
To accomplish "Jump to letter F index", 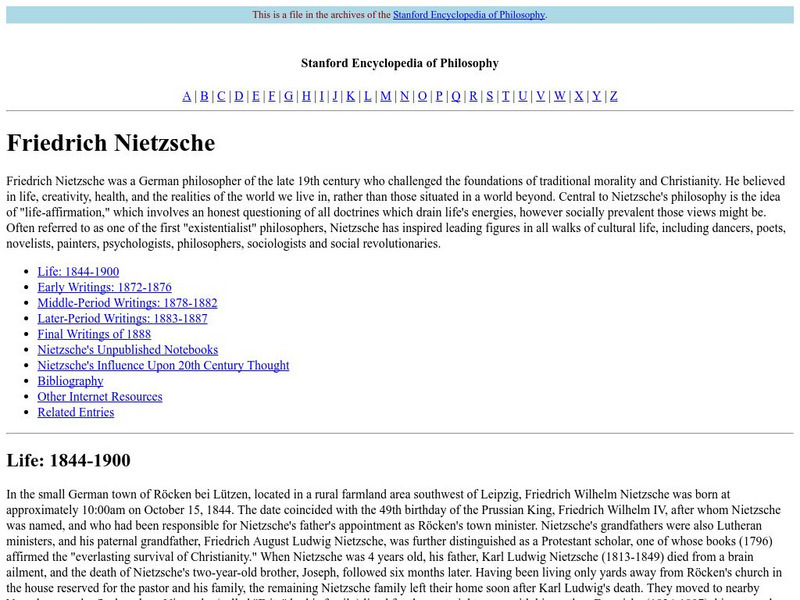I will pyautogui.click(x=271, y=96).
